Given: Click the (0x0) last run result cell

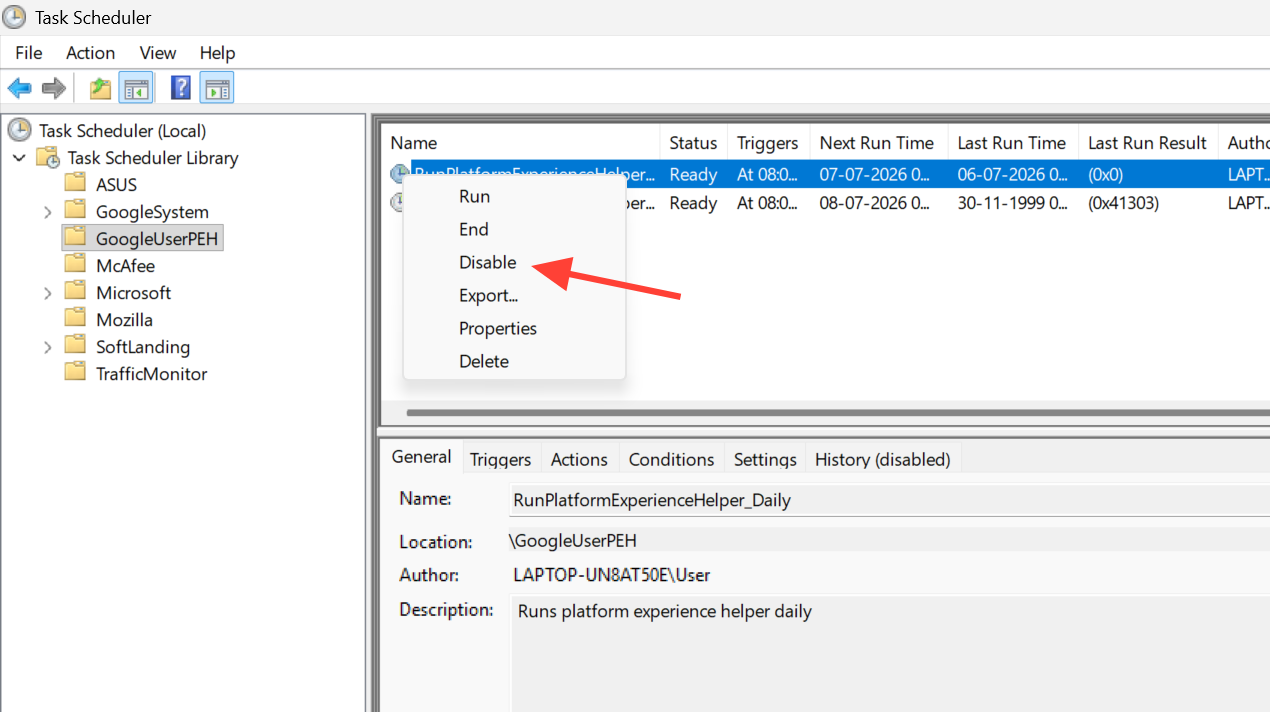Looking at the screenshot, I should pos(1105,174).
